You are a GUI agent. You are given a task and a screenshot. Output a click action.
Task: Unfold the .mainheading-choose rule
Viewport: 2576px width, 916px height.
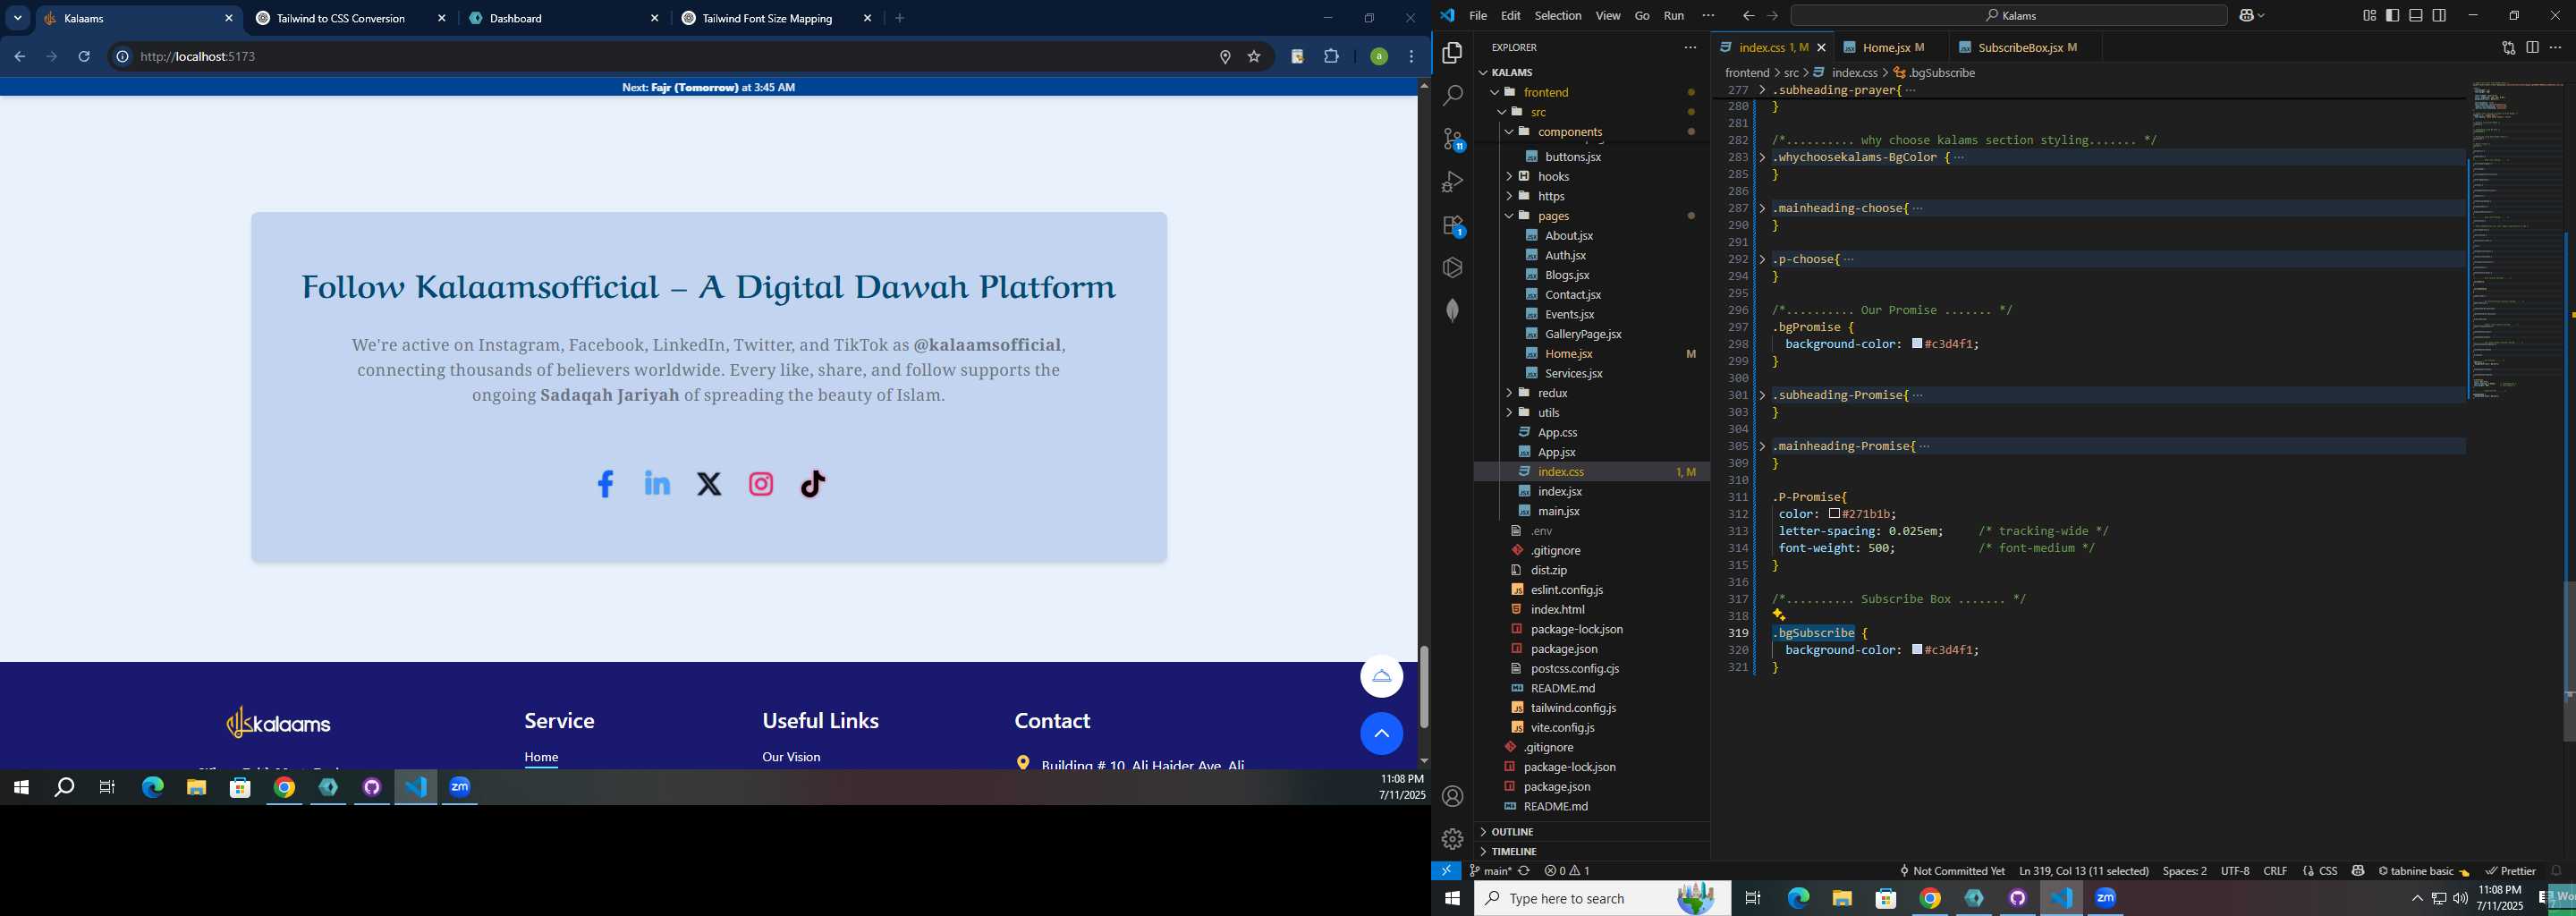pos(1762,208)
